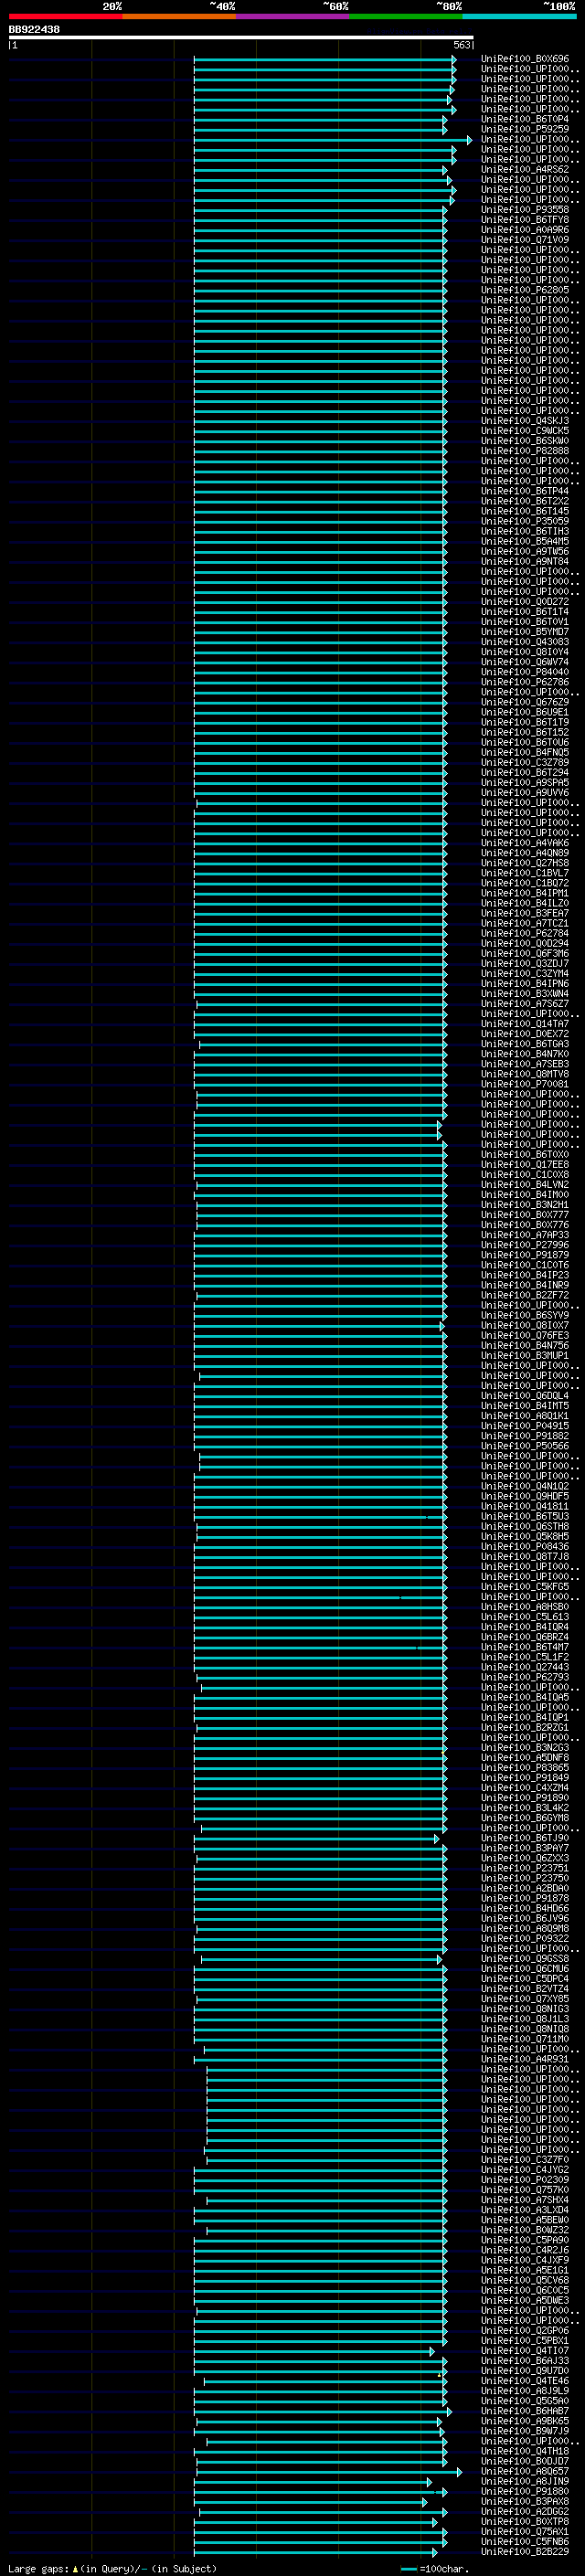Screen dimensions: 585x2576
Task: Open hit UniRef100_B6T0P4
Action: [524, 119]
